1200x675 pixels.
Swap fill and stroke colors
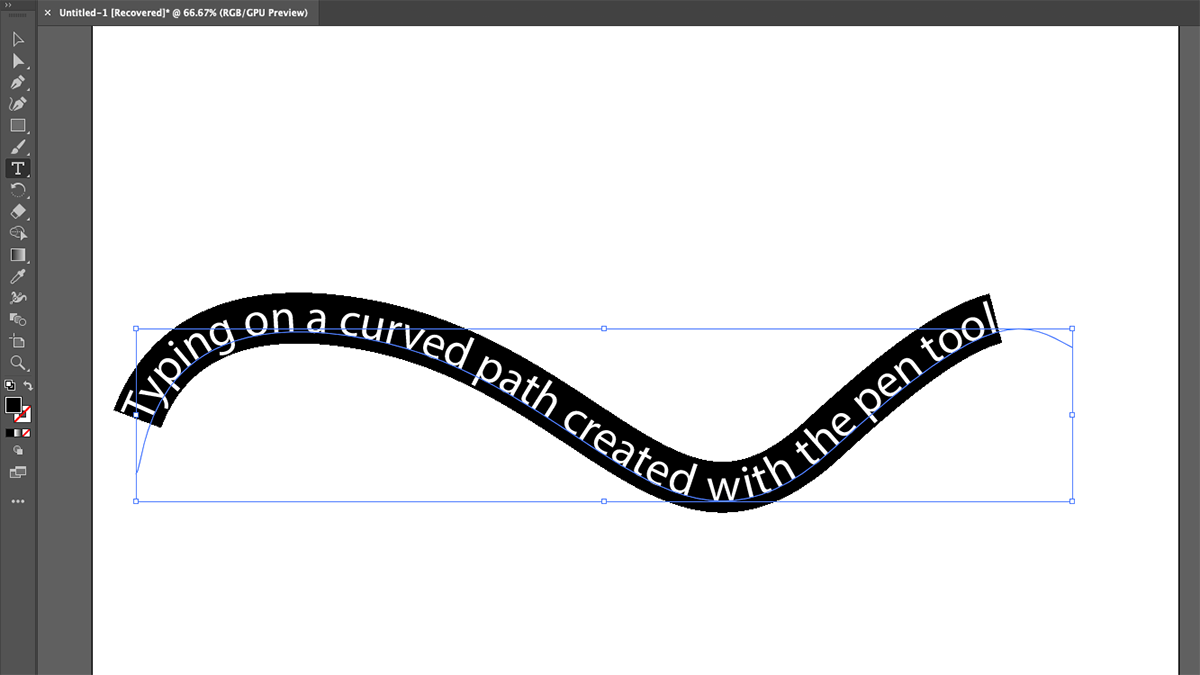pyautogui.click(x=28, y=386)
